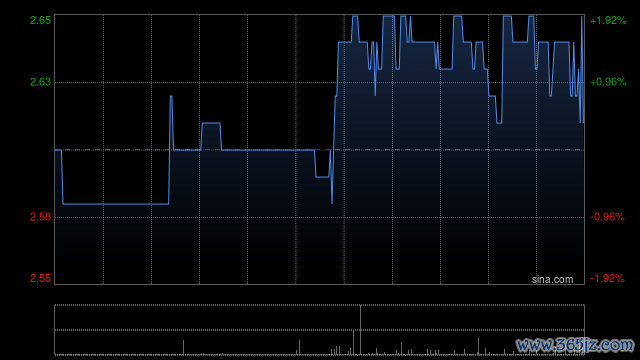Click the 2.63 price axis label
Image resolution: width=640 pixels, height=360 pixels.
tap(40, 82)
